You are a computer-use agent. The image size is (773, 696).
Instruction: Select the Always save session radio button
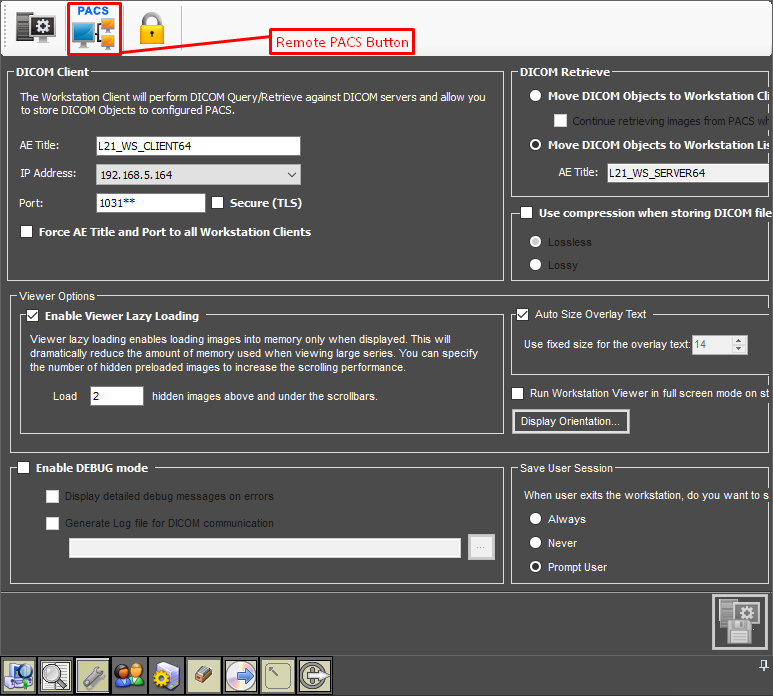(x=536, y=519)
